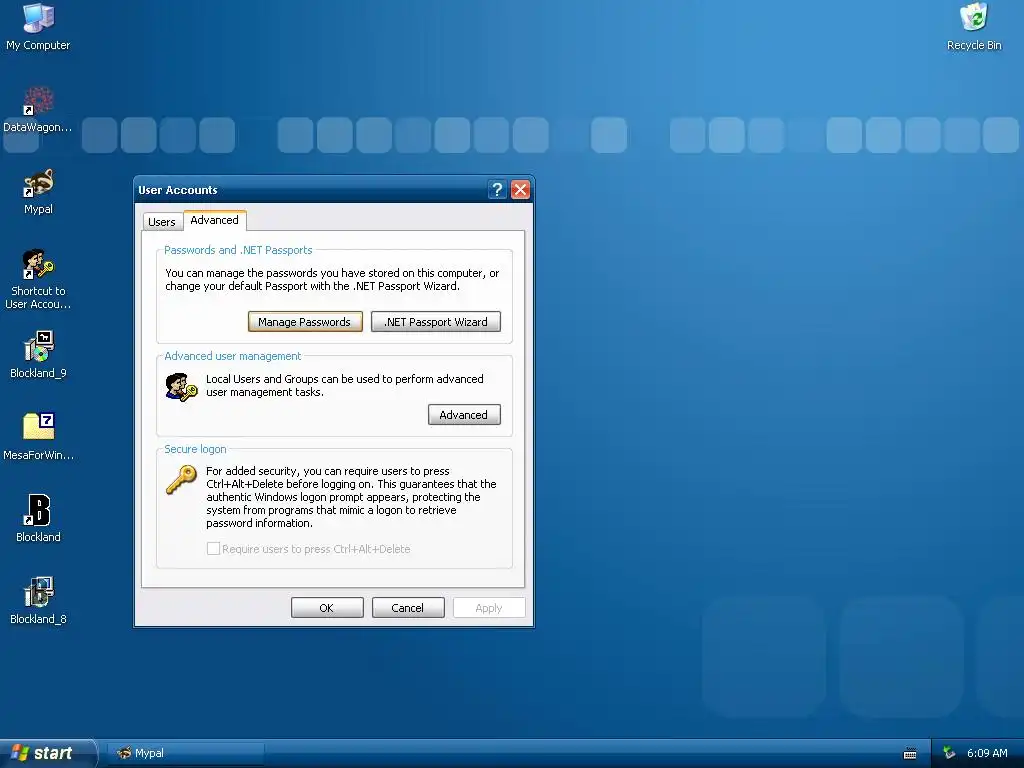
Task: Click the keyboard icon in system tray
Action: (x=910, y=754)
